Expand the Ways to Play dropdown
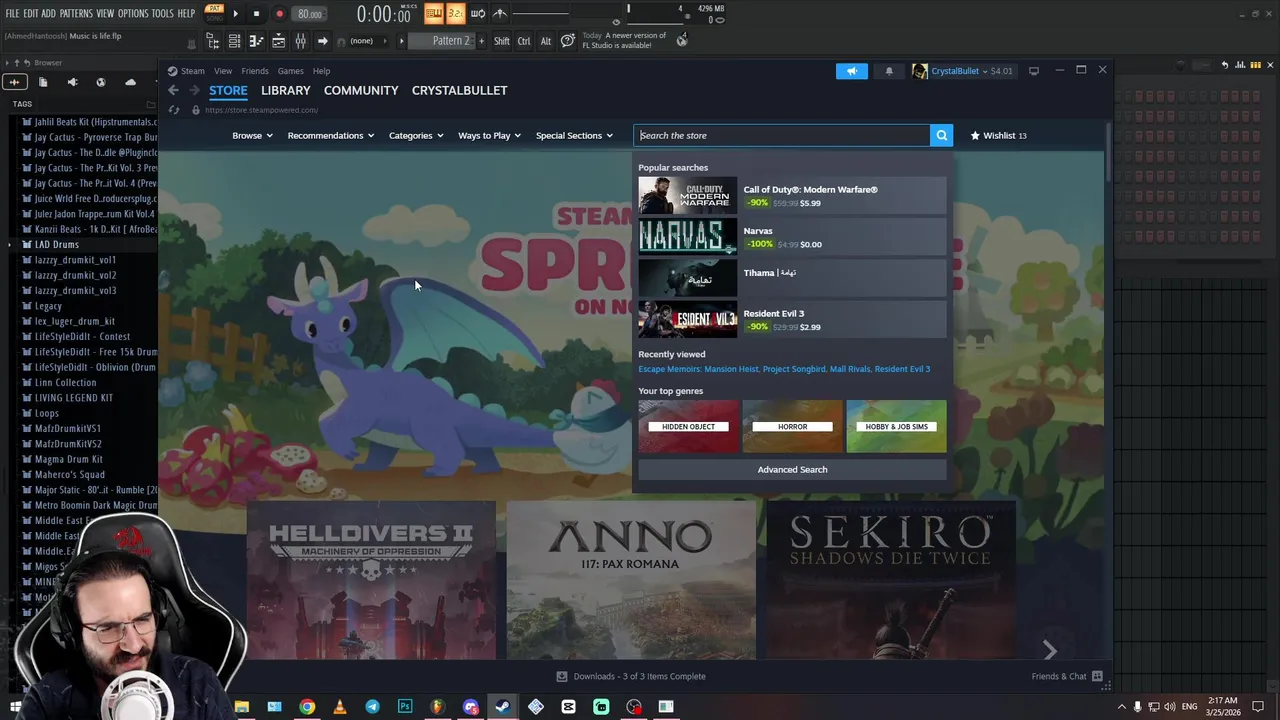This screenshot has width=1280, height=720. pyautogui.click(x=489, y=135)
